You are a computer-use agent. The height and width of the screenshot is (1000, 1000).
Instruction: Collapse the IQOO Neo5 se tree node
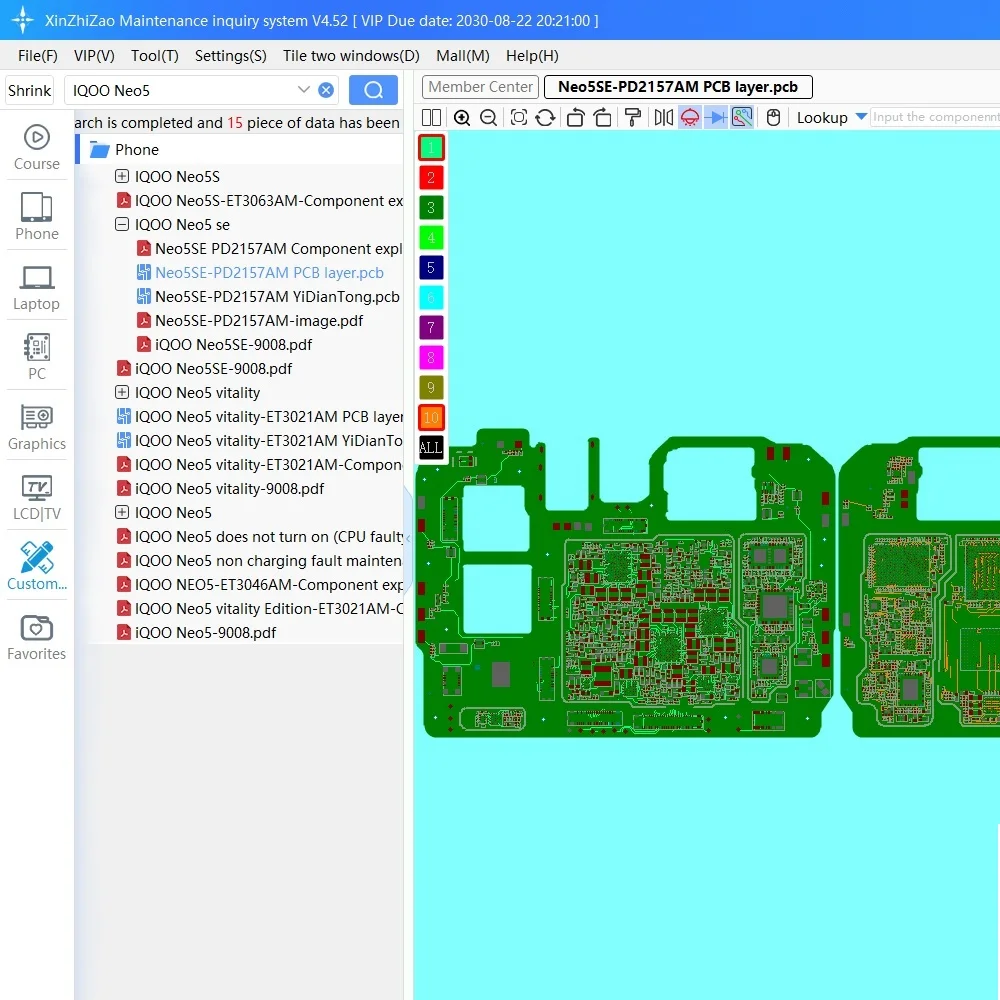(121, 224)
